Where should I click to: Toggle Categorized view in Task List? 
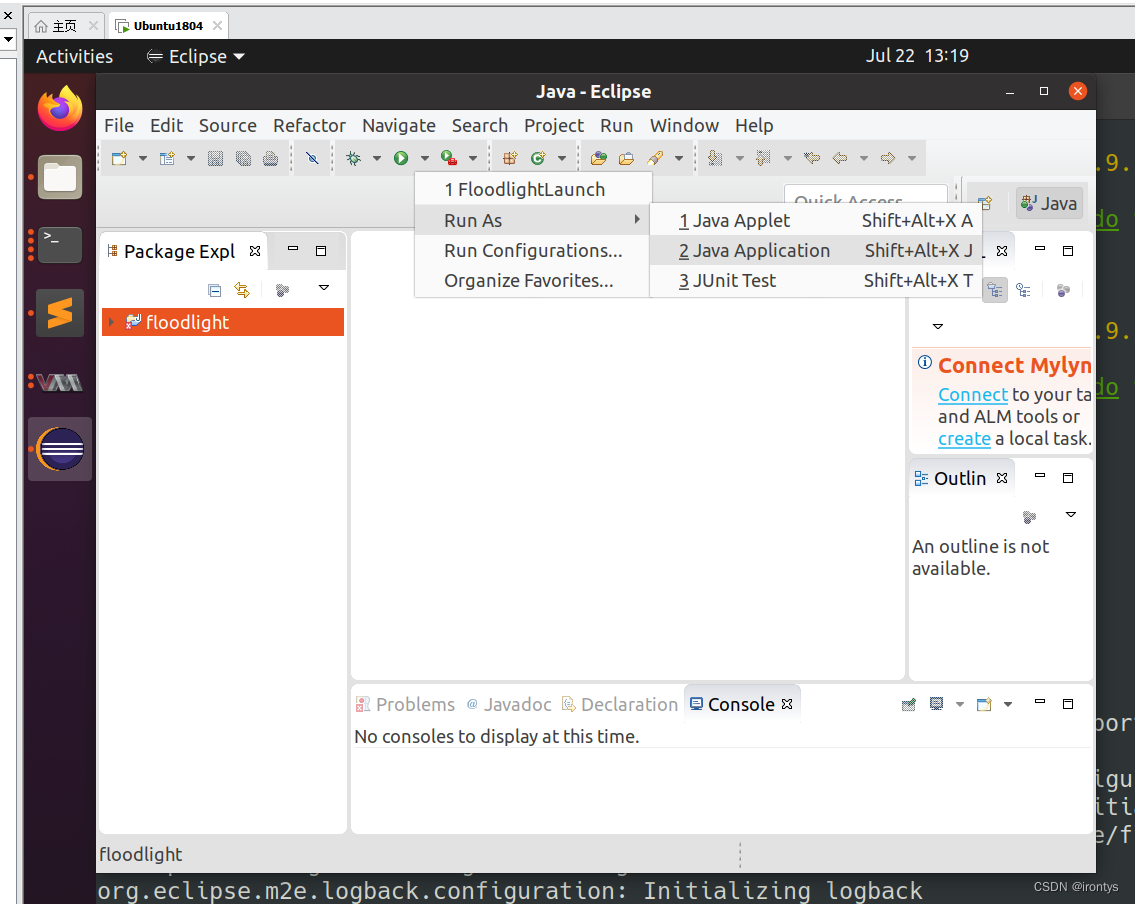point(995,290)
